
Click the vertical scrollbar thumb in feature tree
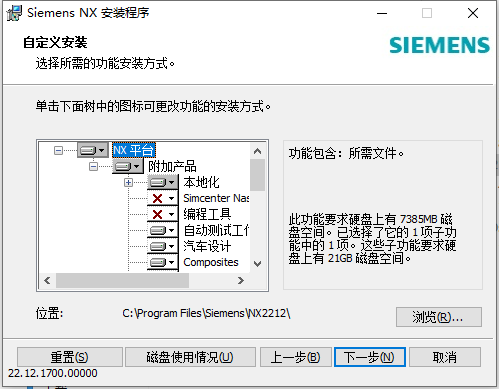coord(257,175)
